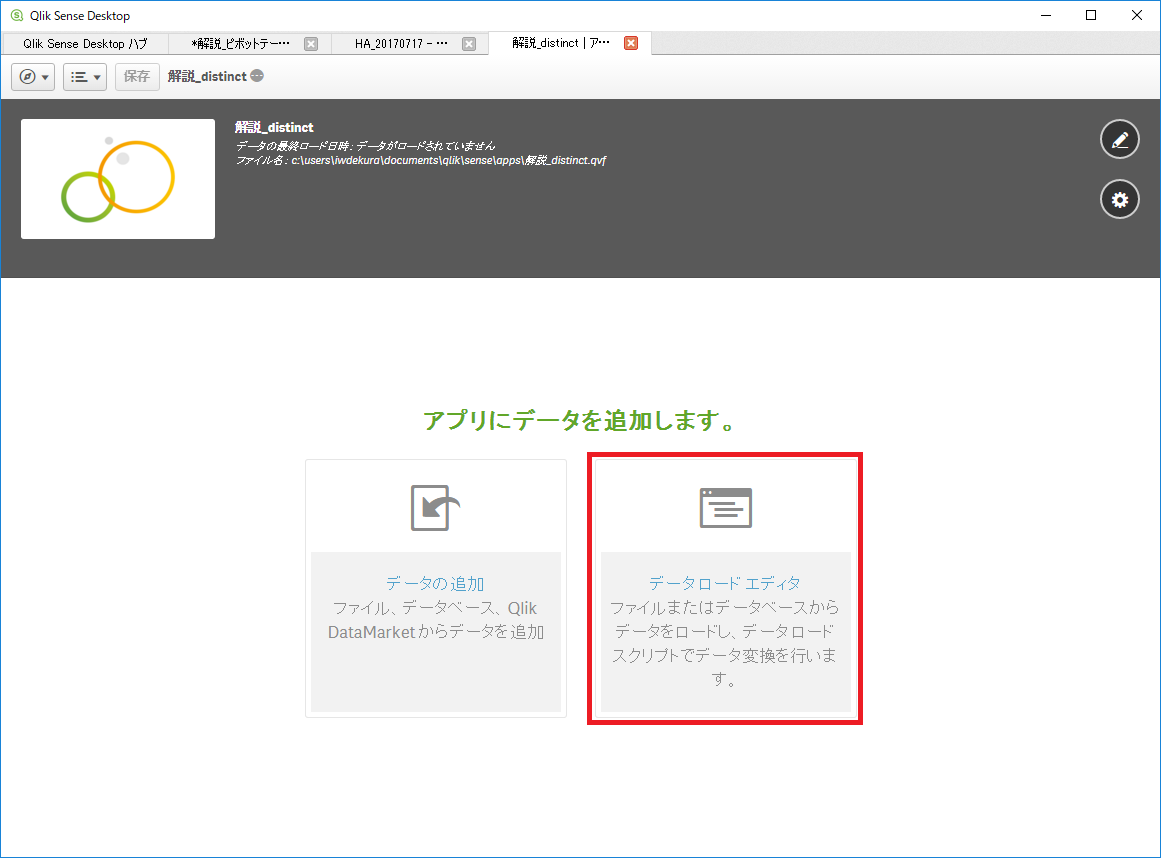Click the データの最終ロード日時 status text
The image size is (1161, 858).
365,146
